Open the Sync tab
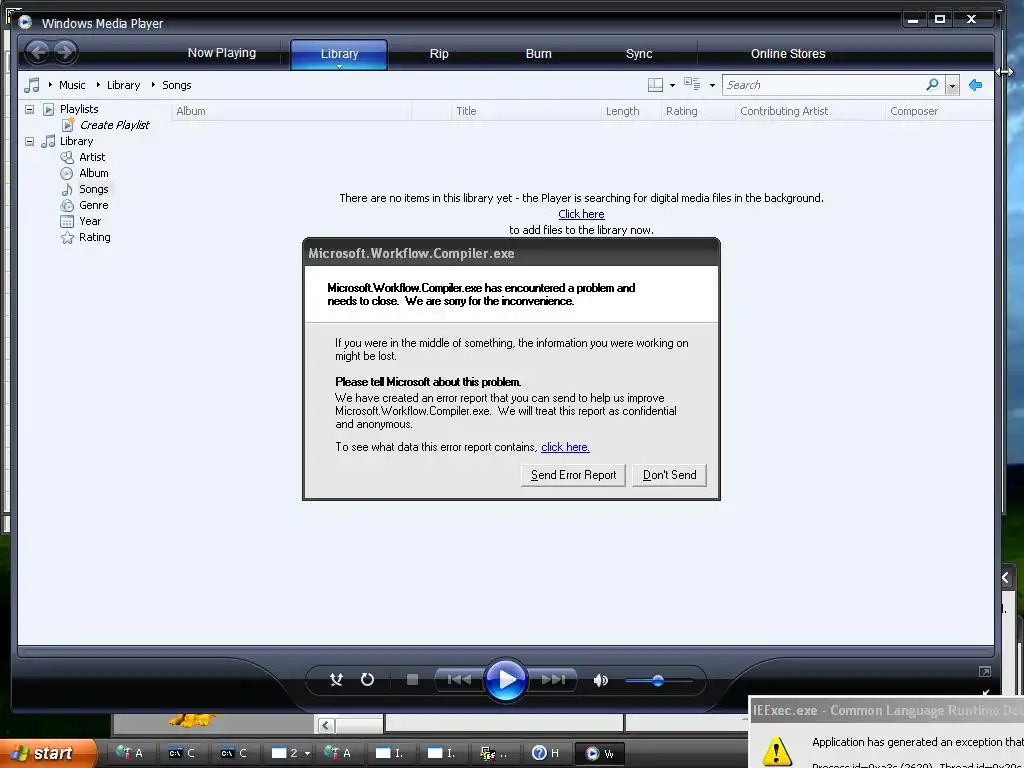The height and width of the screenshot is (768, 1024). click(639, 54)
